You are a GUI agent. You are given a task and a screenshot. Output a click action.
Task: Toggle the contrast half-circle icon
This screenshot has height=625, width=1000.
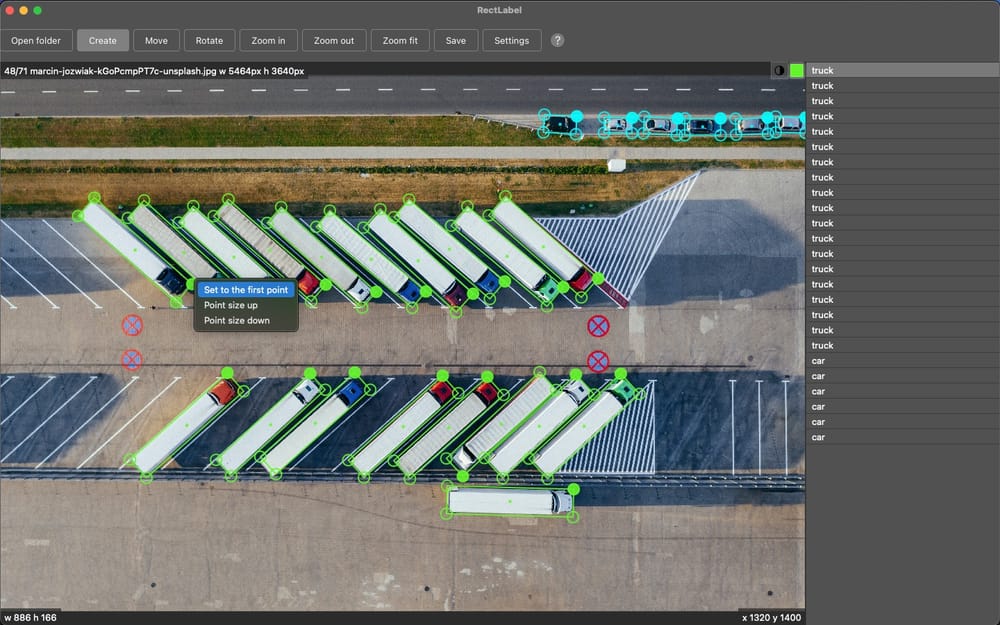[x=779, y=71]
